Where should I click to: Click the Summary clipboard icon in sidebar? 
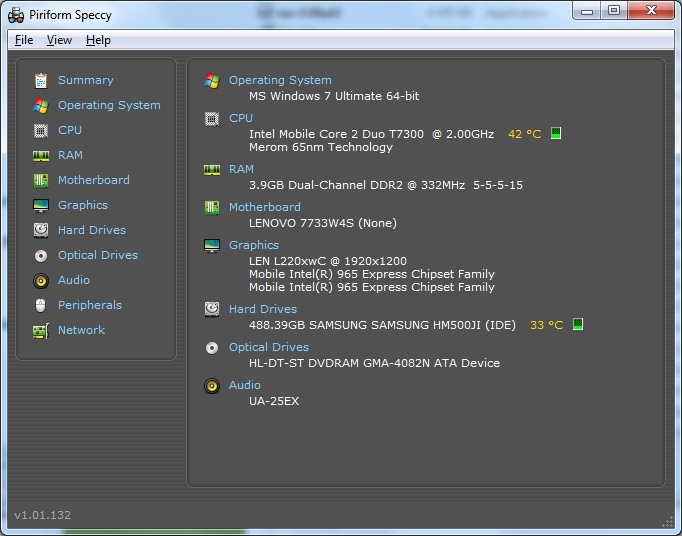point(41,80)
